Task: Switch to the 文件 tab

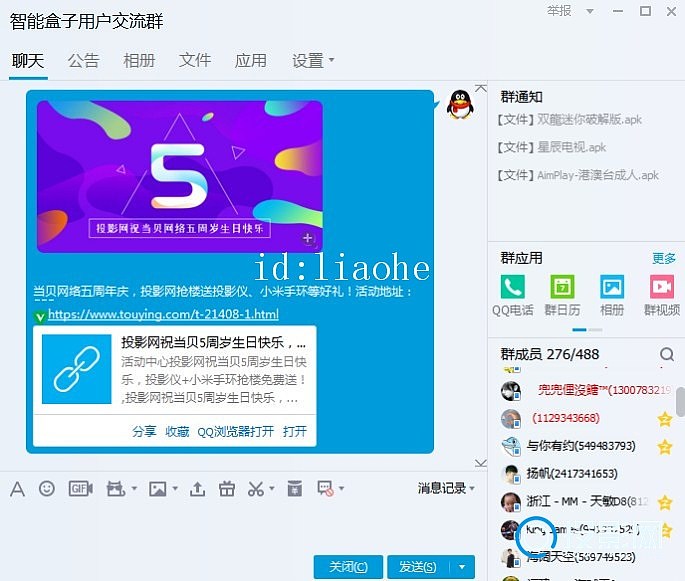Action: [x=195, y=61]
